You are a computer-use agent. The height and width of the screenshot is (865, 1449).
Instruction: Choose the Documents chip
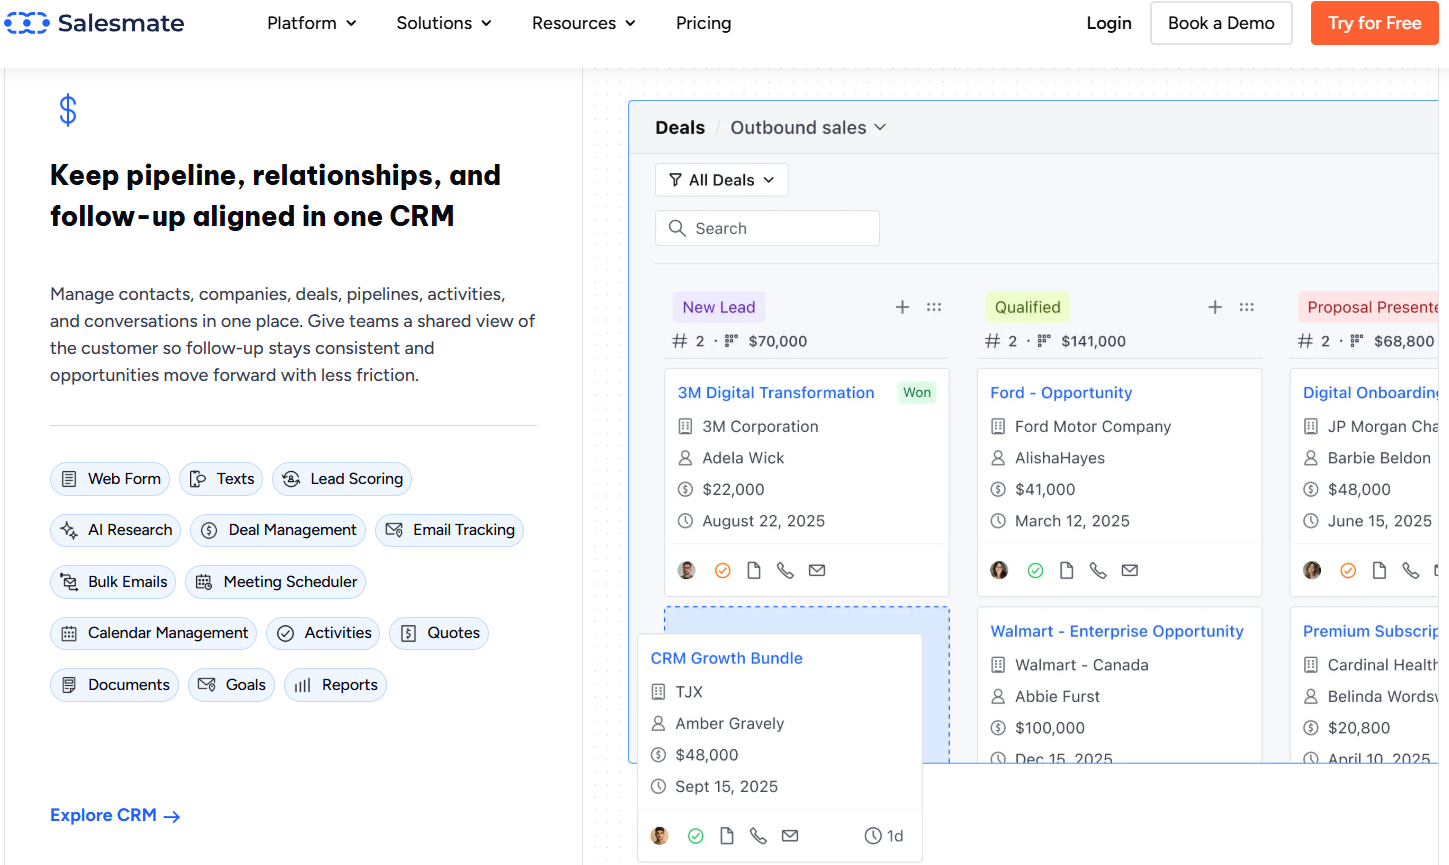pos(114,685)
